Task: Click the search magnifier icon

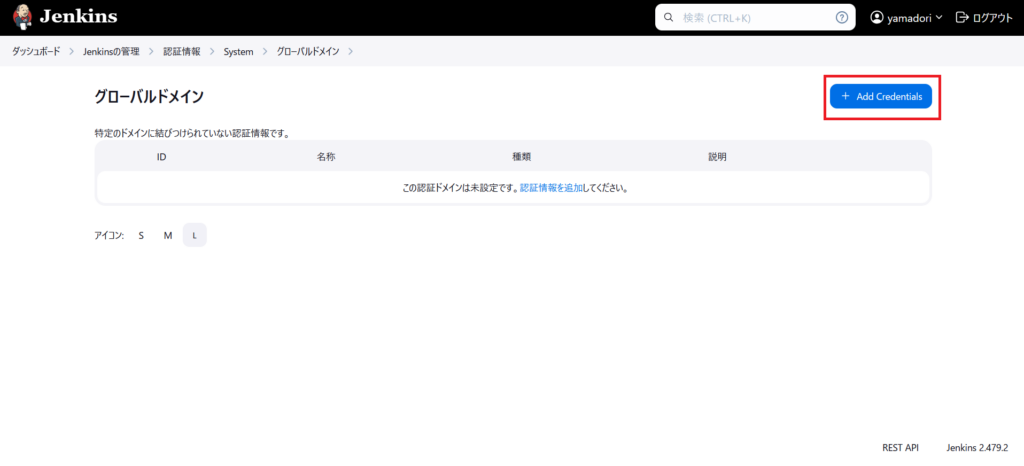Action: [668, 18]
